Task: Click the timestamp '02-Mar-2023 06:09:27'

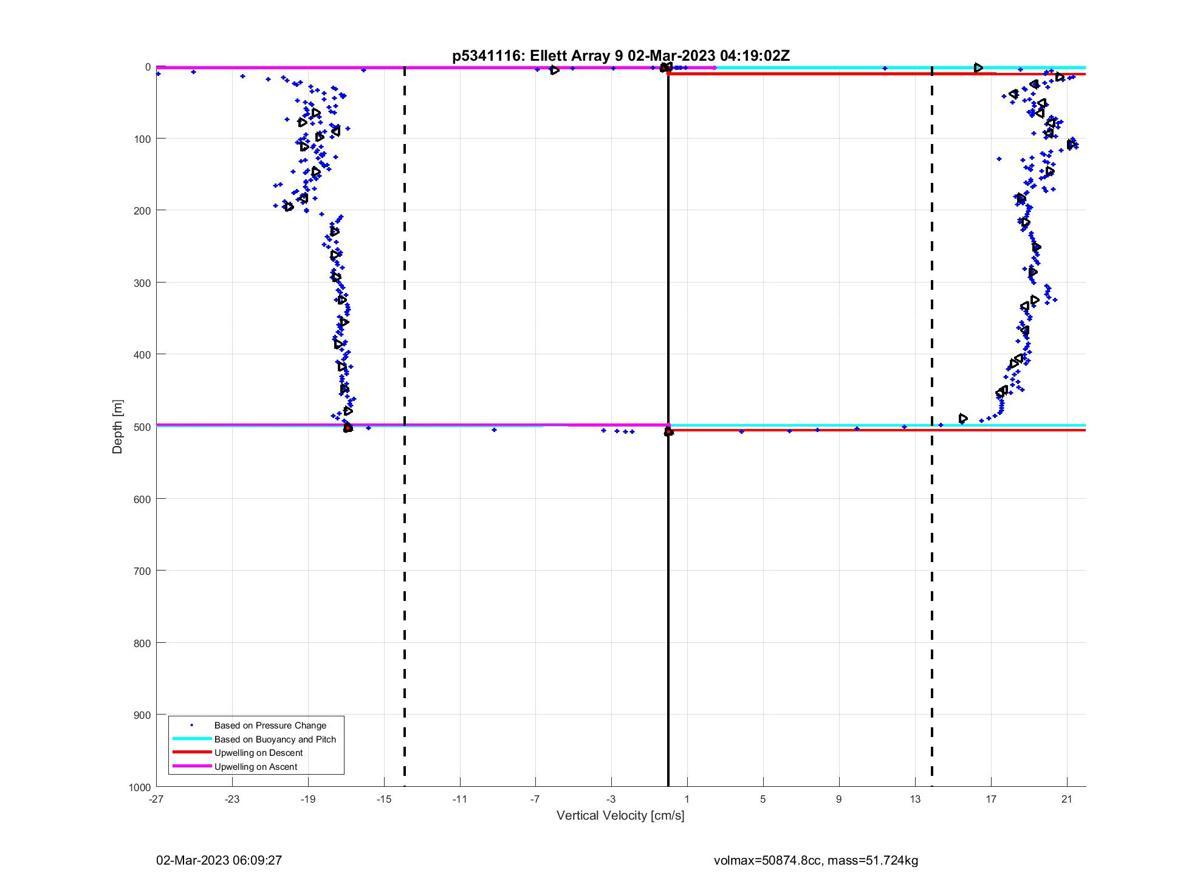Action: pyautogui.click(x=219, y=860)
